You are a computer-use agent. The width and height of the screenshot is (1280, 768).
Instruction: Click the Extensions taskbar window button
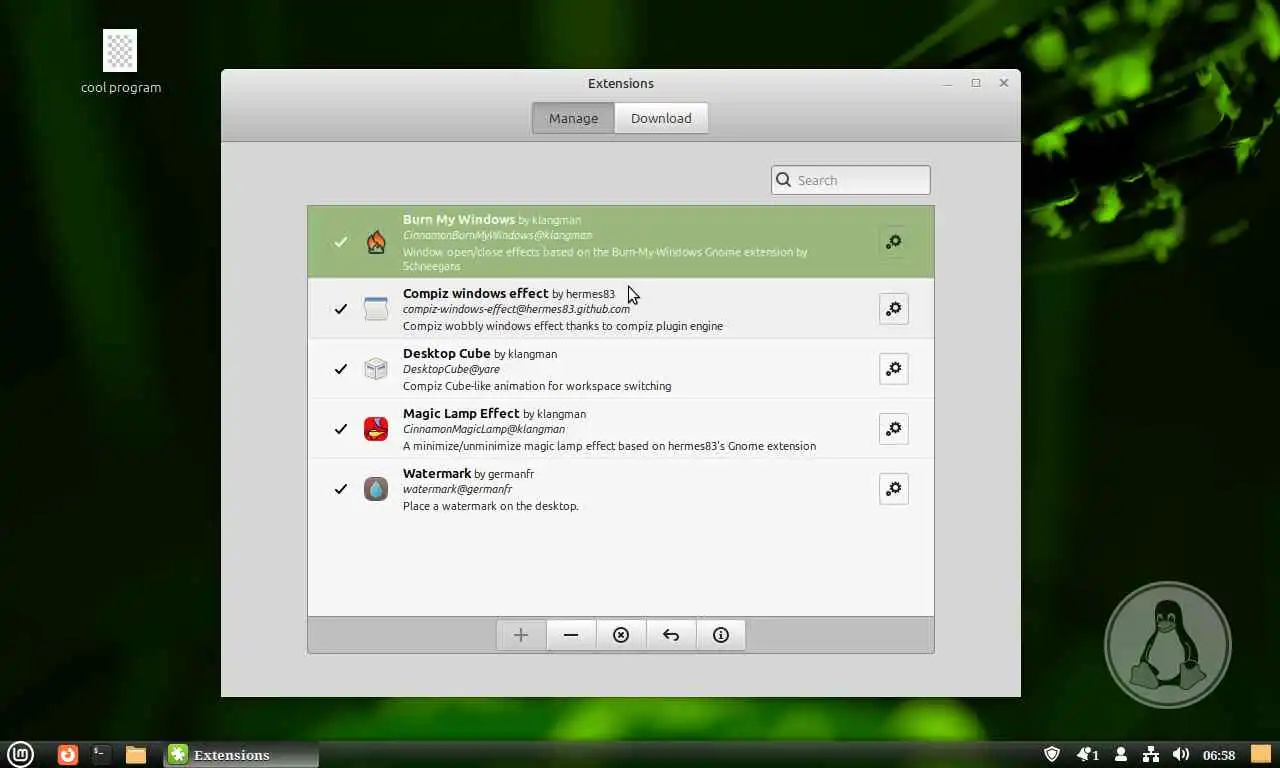click(x=241, y=755)
